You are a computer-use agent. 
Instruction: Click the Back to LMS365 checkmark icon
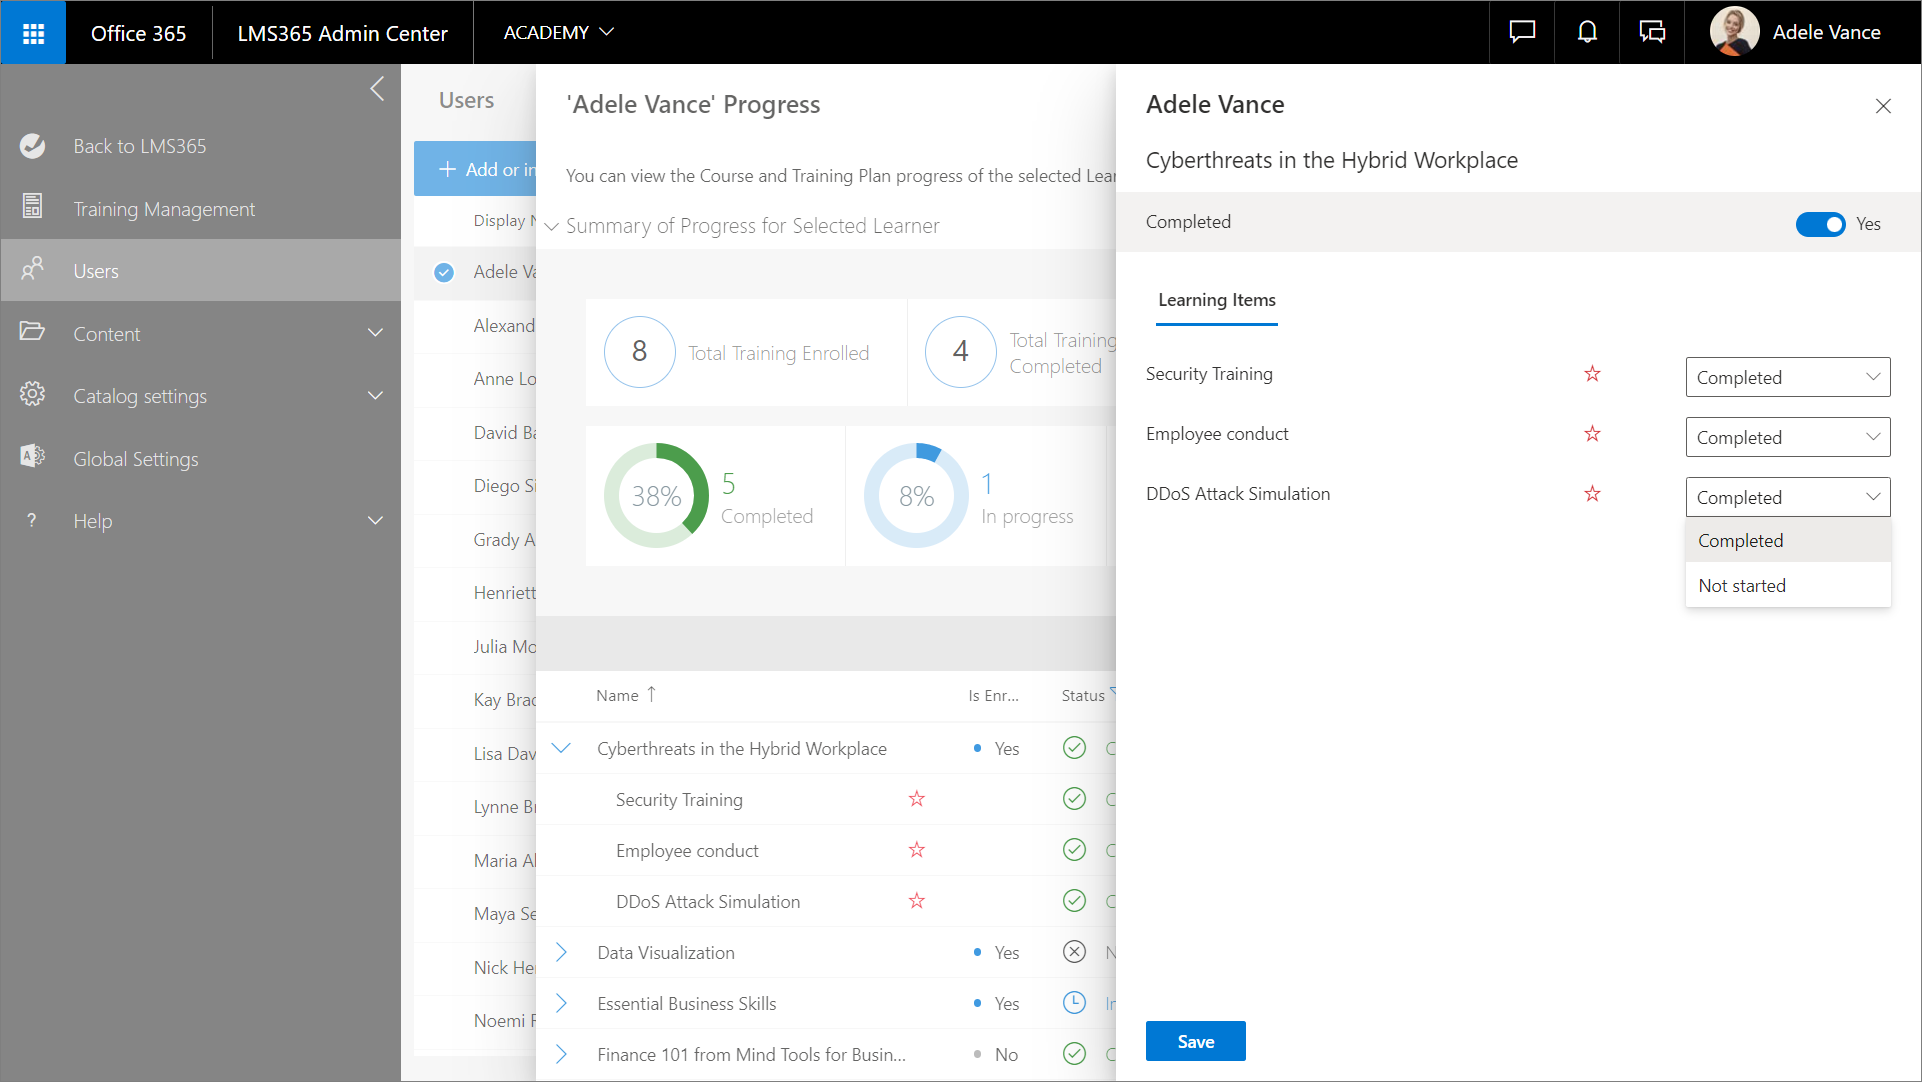point(32,146)
